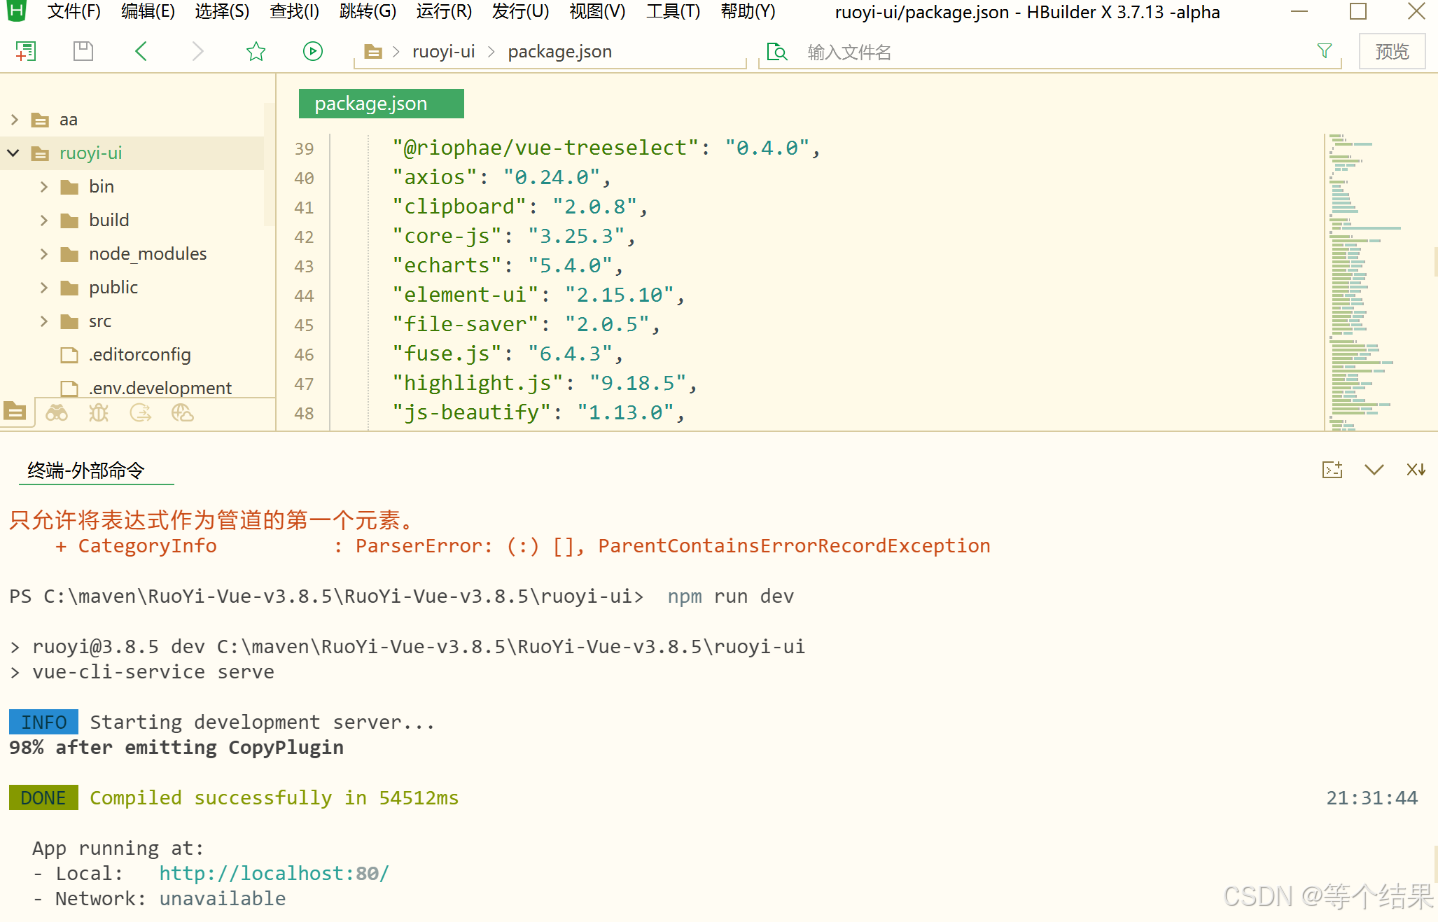Open the 帮助(Y) menu
This screenshot has width=1438, height=922.
(748, 12)
